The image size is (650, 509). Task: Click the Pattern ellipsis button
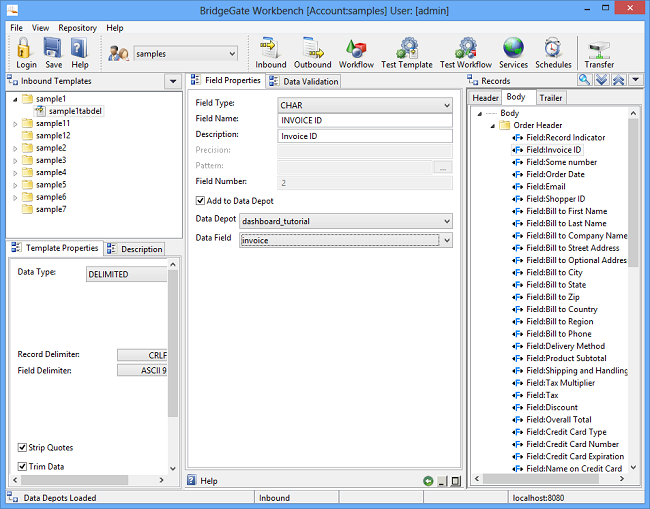[x=443, y=167]
